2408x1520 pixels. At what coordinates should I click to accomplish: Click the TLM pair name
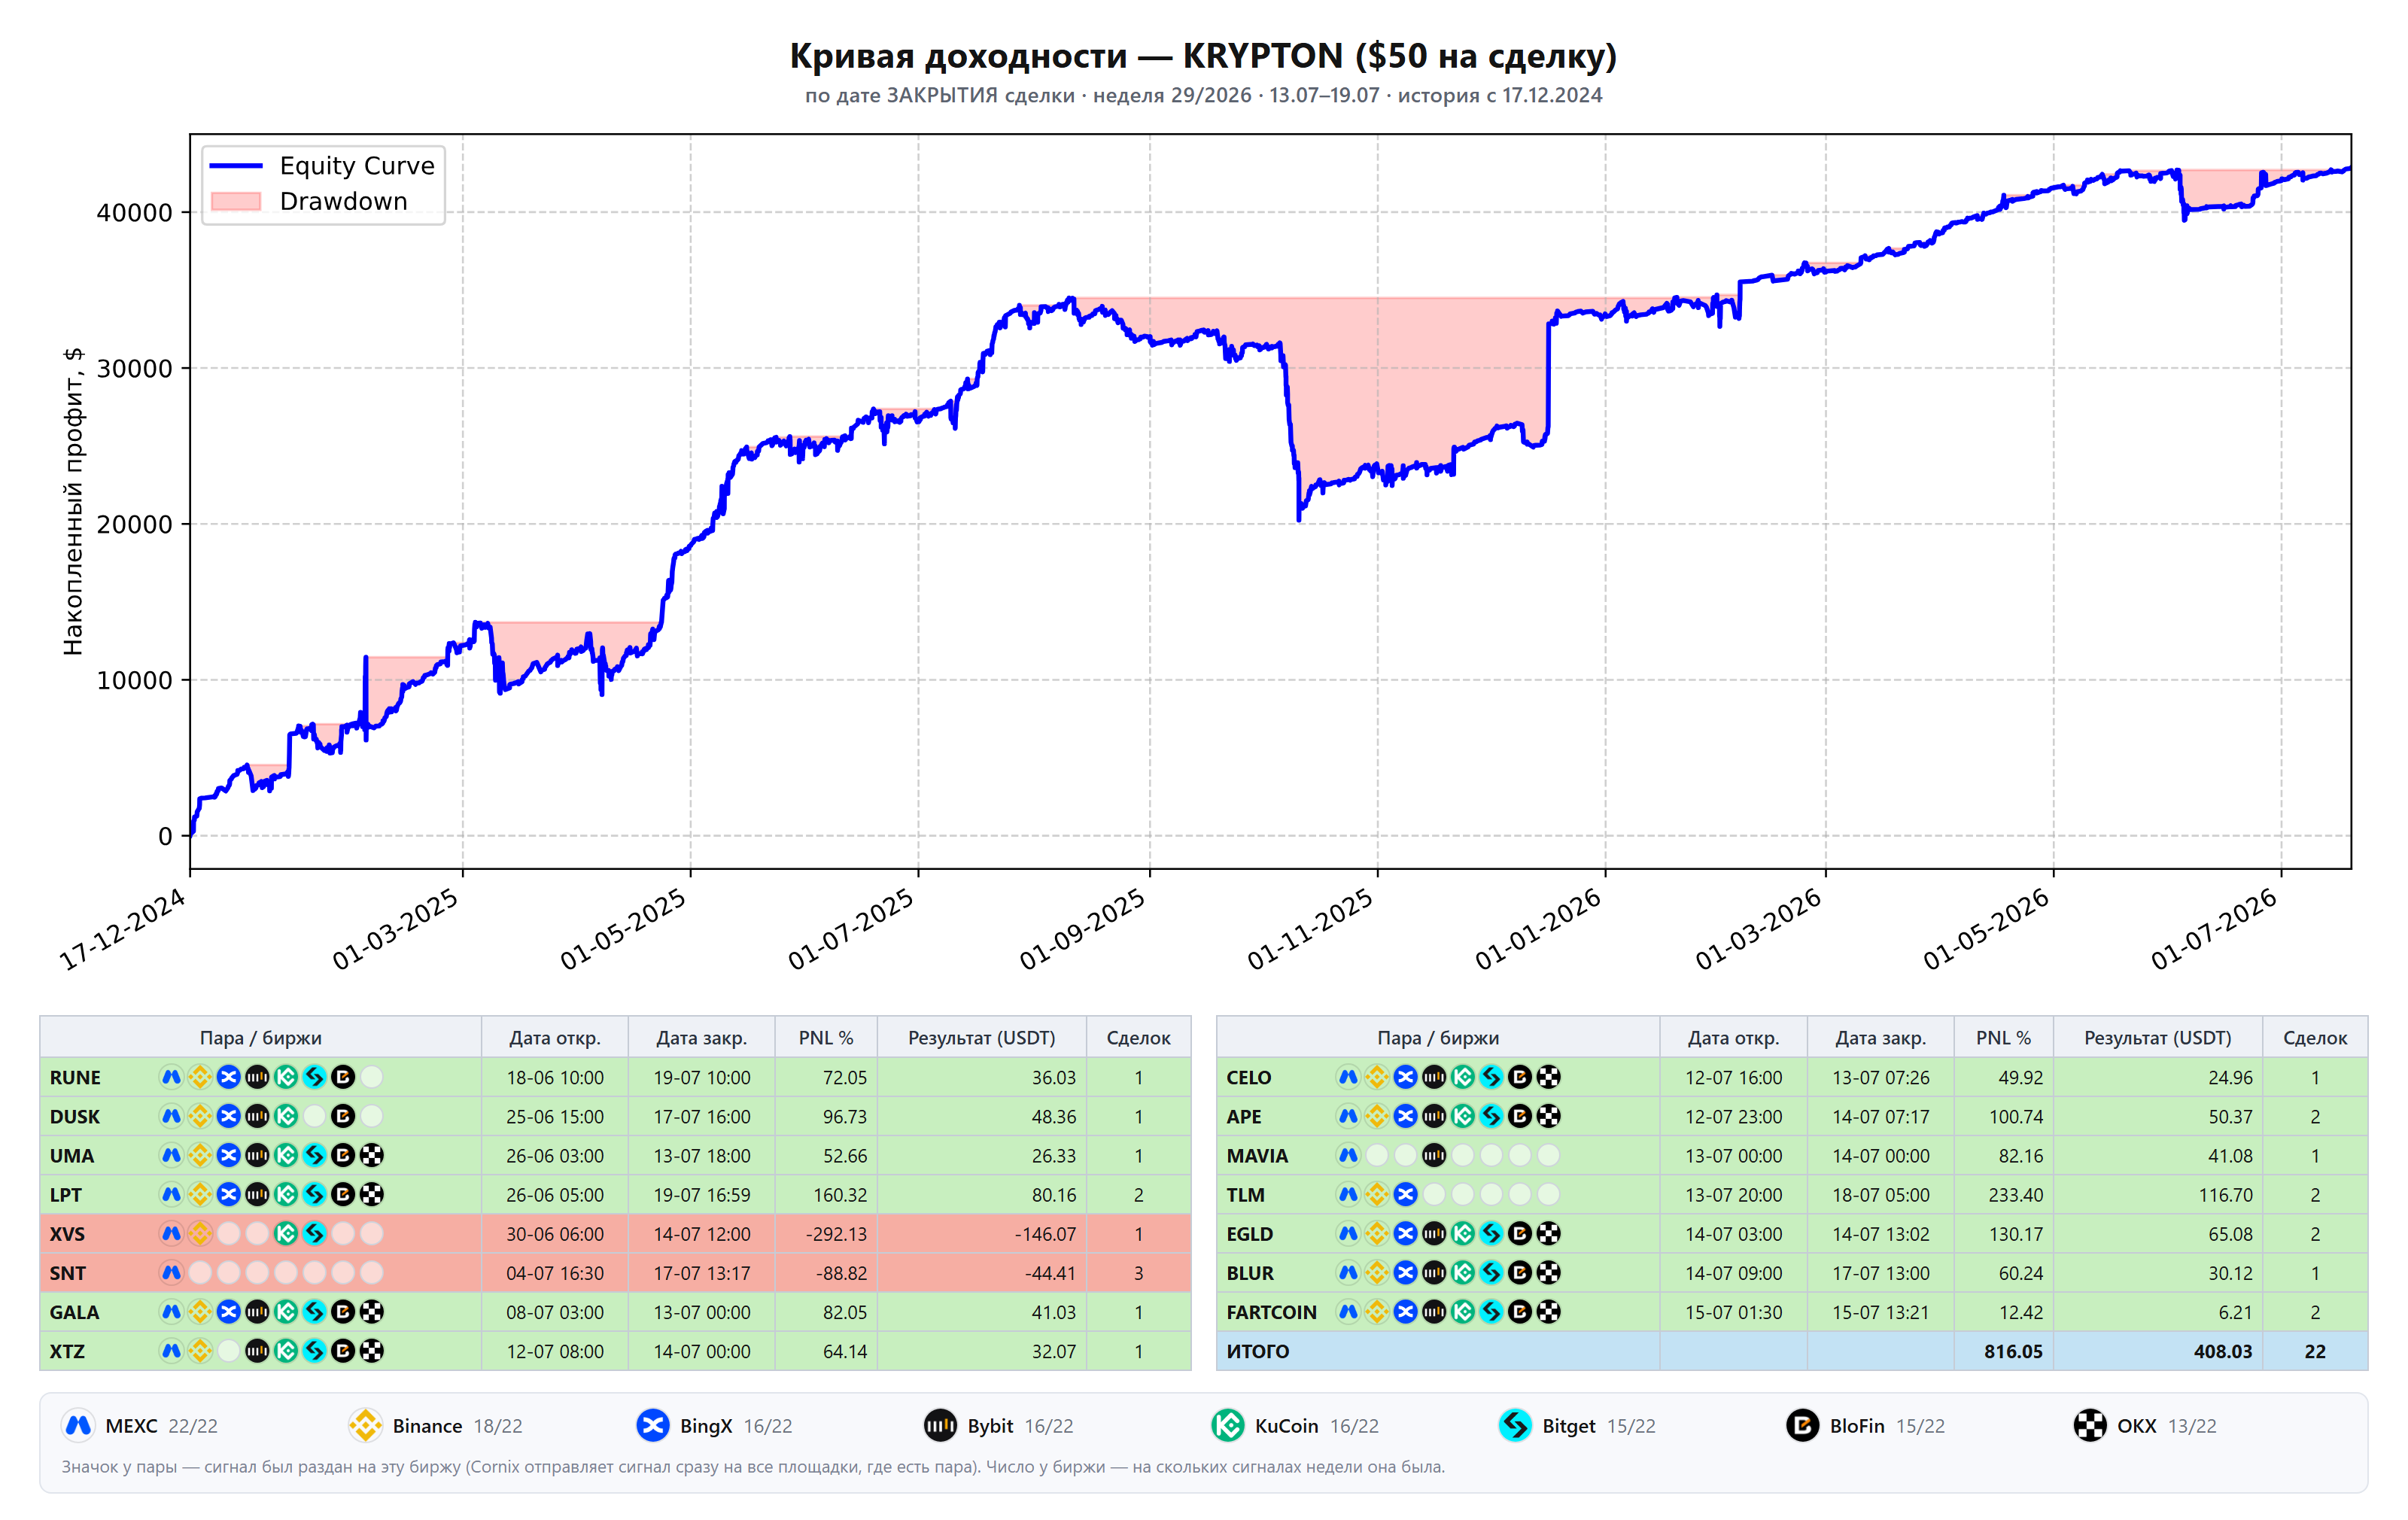(1245, 1194)
